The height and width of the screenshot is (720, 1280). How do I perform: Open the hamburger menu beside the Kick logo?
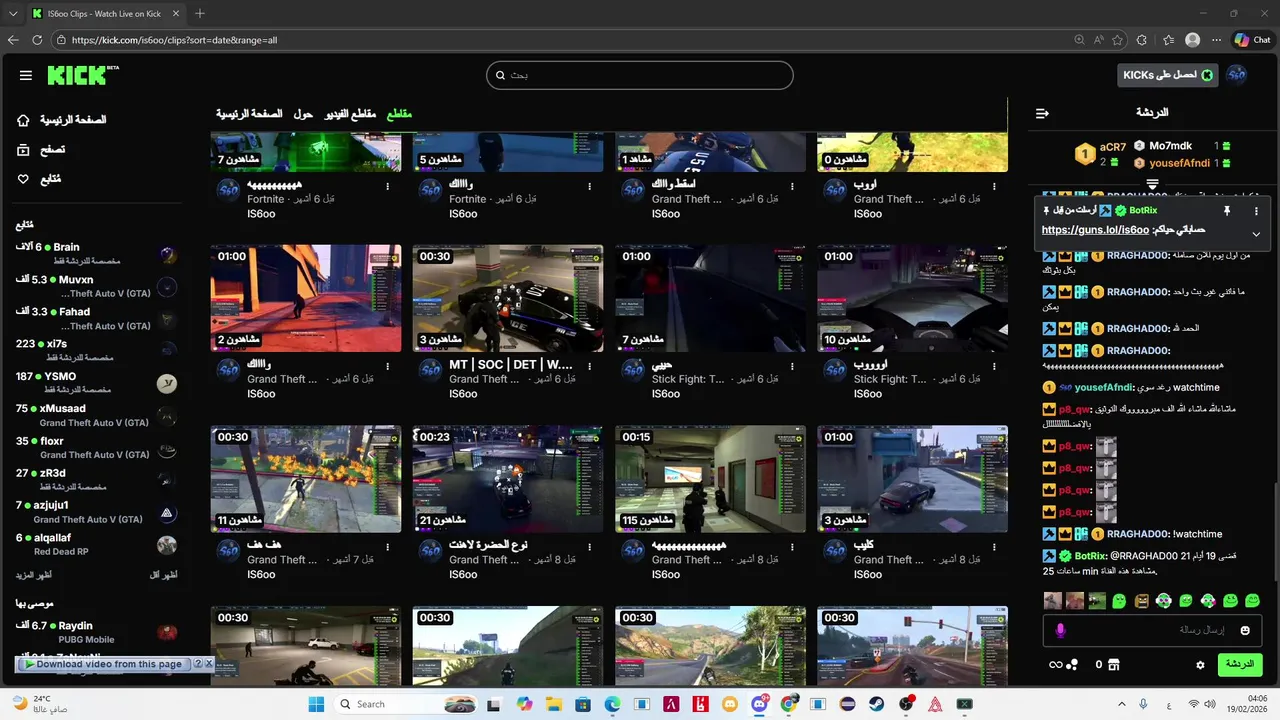(26, 75)
